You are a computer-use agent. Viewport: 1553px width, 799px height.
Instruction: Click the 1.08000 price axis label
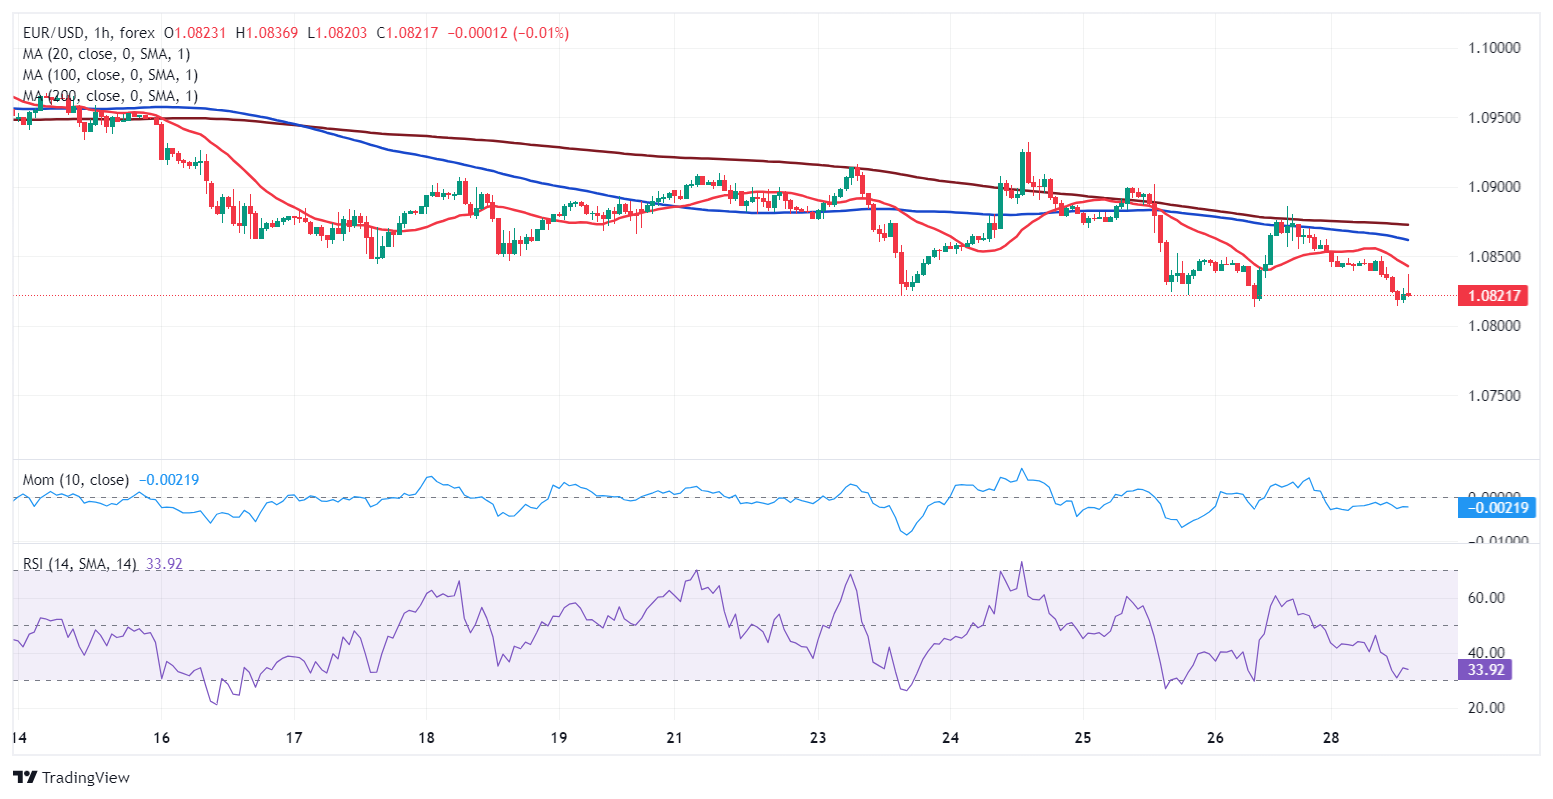[x=1494, y=326]
